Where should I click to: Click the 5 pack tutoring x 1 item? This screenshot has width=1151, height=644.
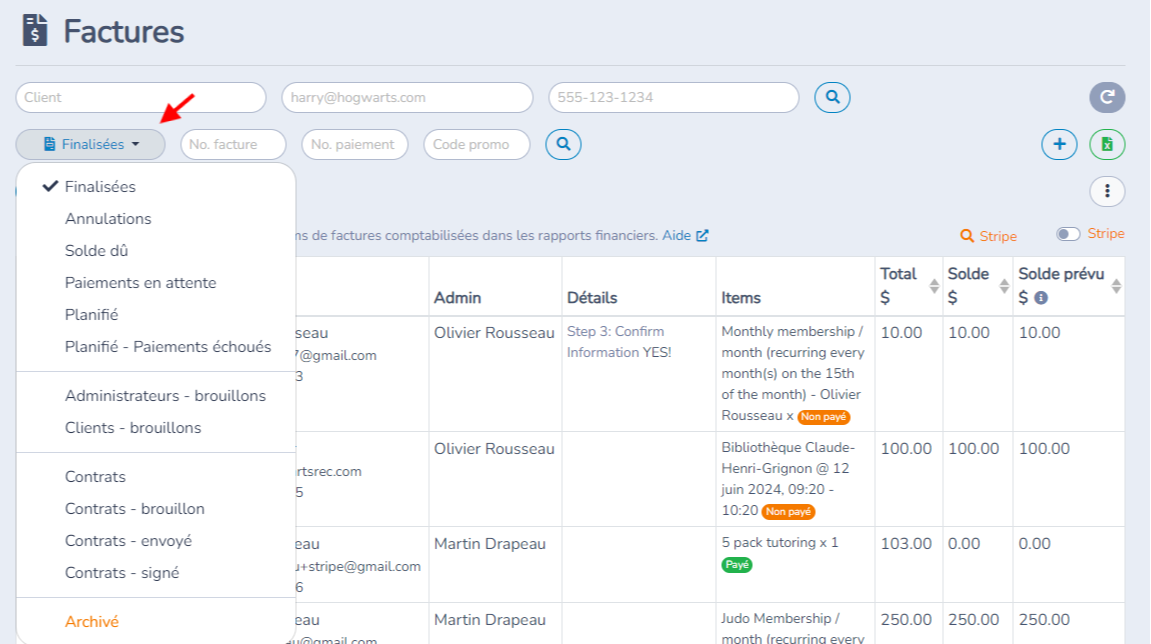(x=780, y=543)
